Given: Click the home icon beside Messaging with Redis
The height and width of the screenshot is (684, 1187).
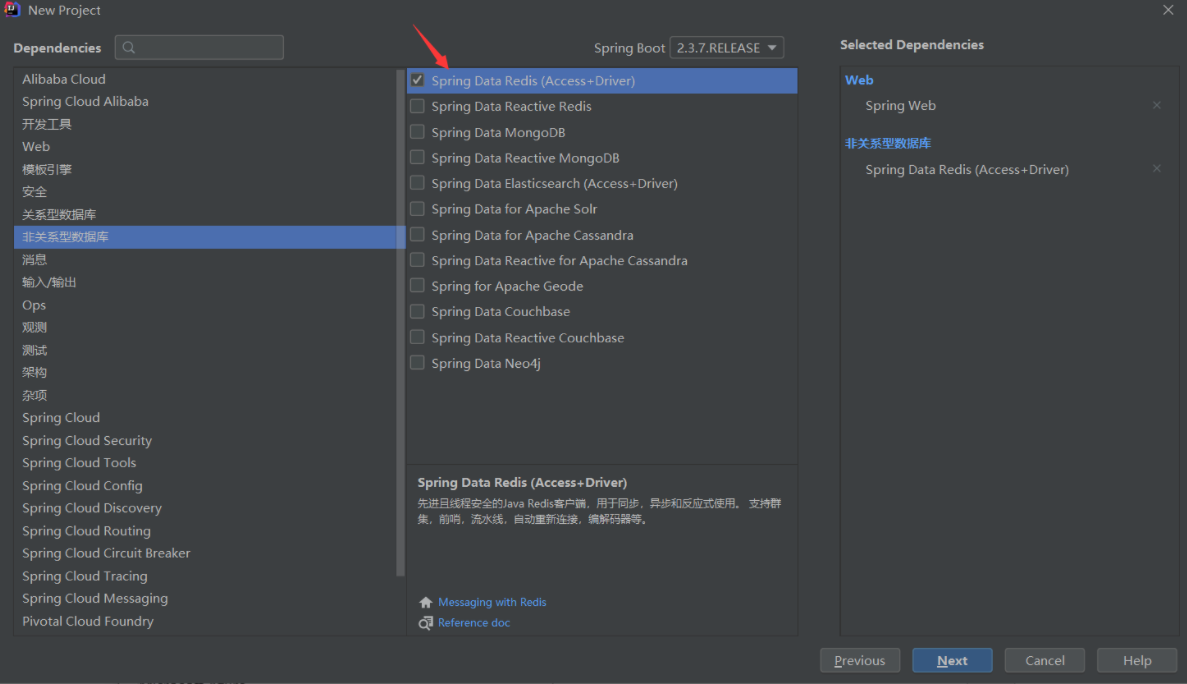Looking at the screenshot, I should pos(425,602).
